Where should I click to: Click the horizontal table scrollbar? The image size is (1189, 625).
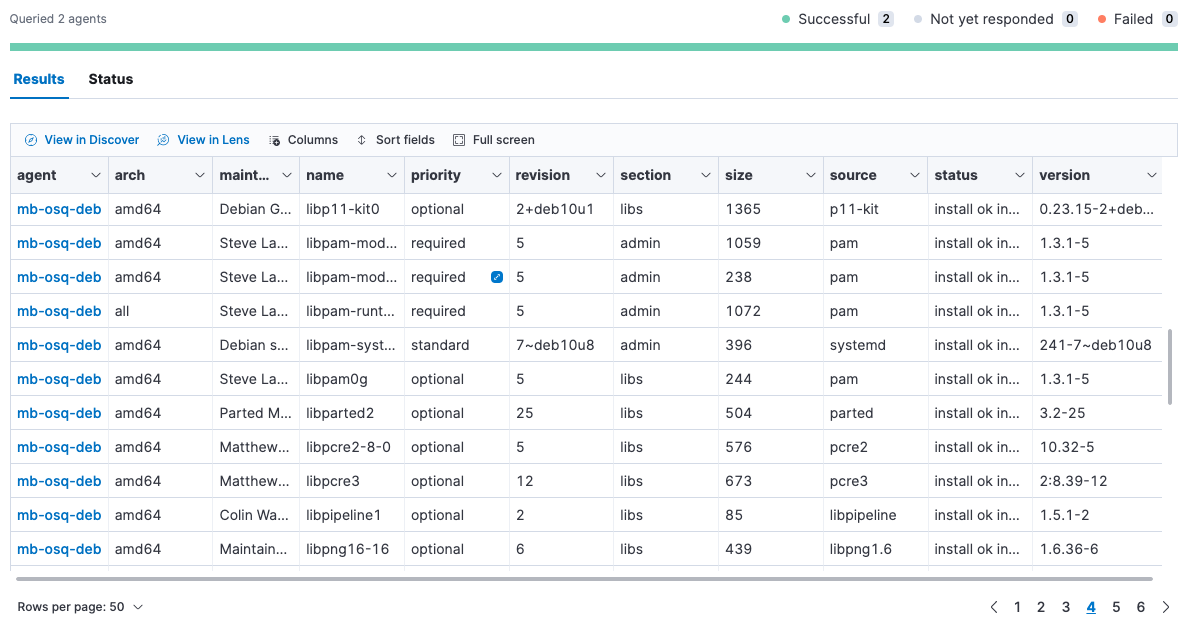pyautogui.click(x=584, y=578)
